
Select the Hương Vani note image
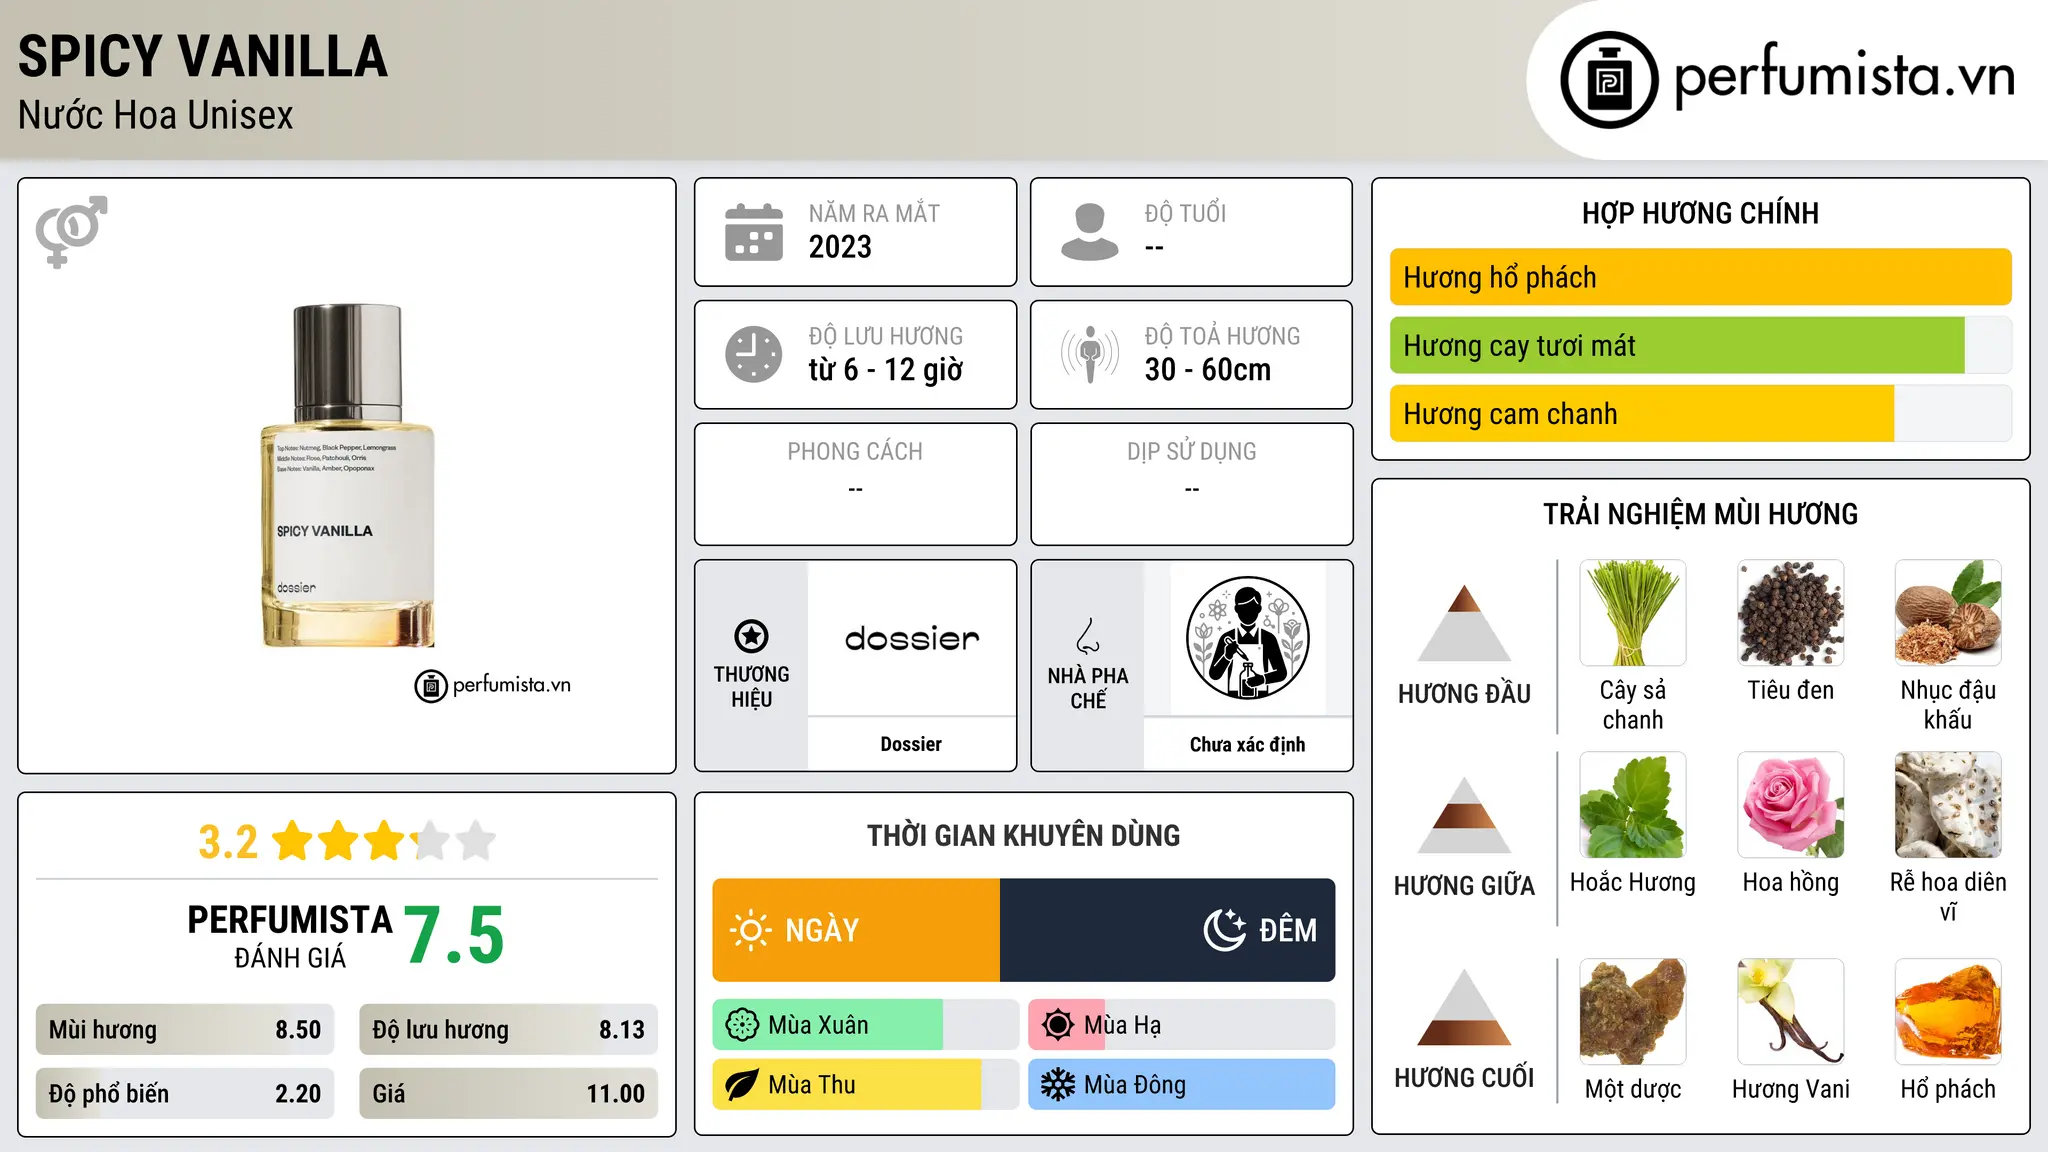pos(1791,1012)
